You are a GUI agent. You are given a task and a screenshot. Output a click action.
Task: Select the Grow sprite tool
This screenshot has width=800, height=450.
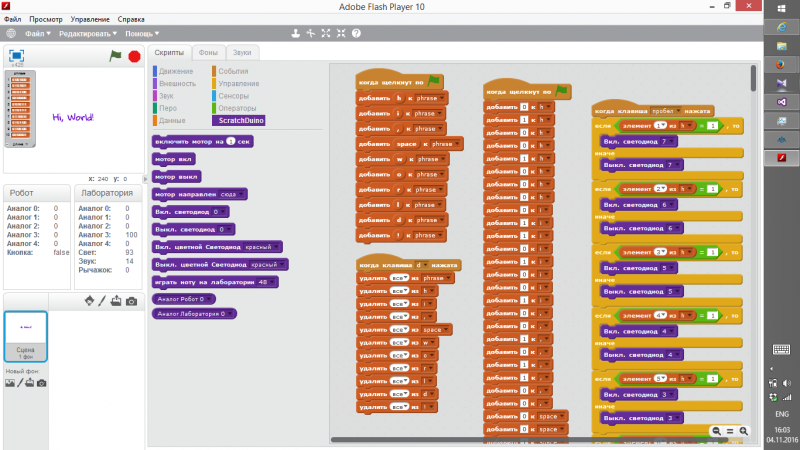click(x=326, y=34)
